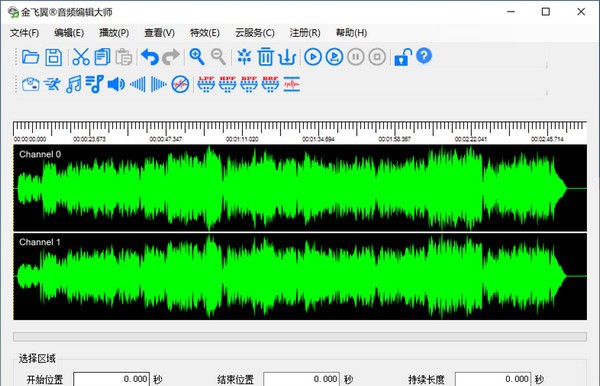Click the save floppy disk icon
Viewport: 600px width, 386px height.
[54, 57]
